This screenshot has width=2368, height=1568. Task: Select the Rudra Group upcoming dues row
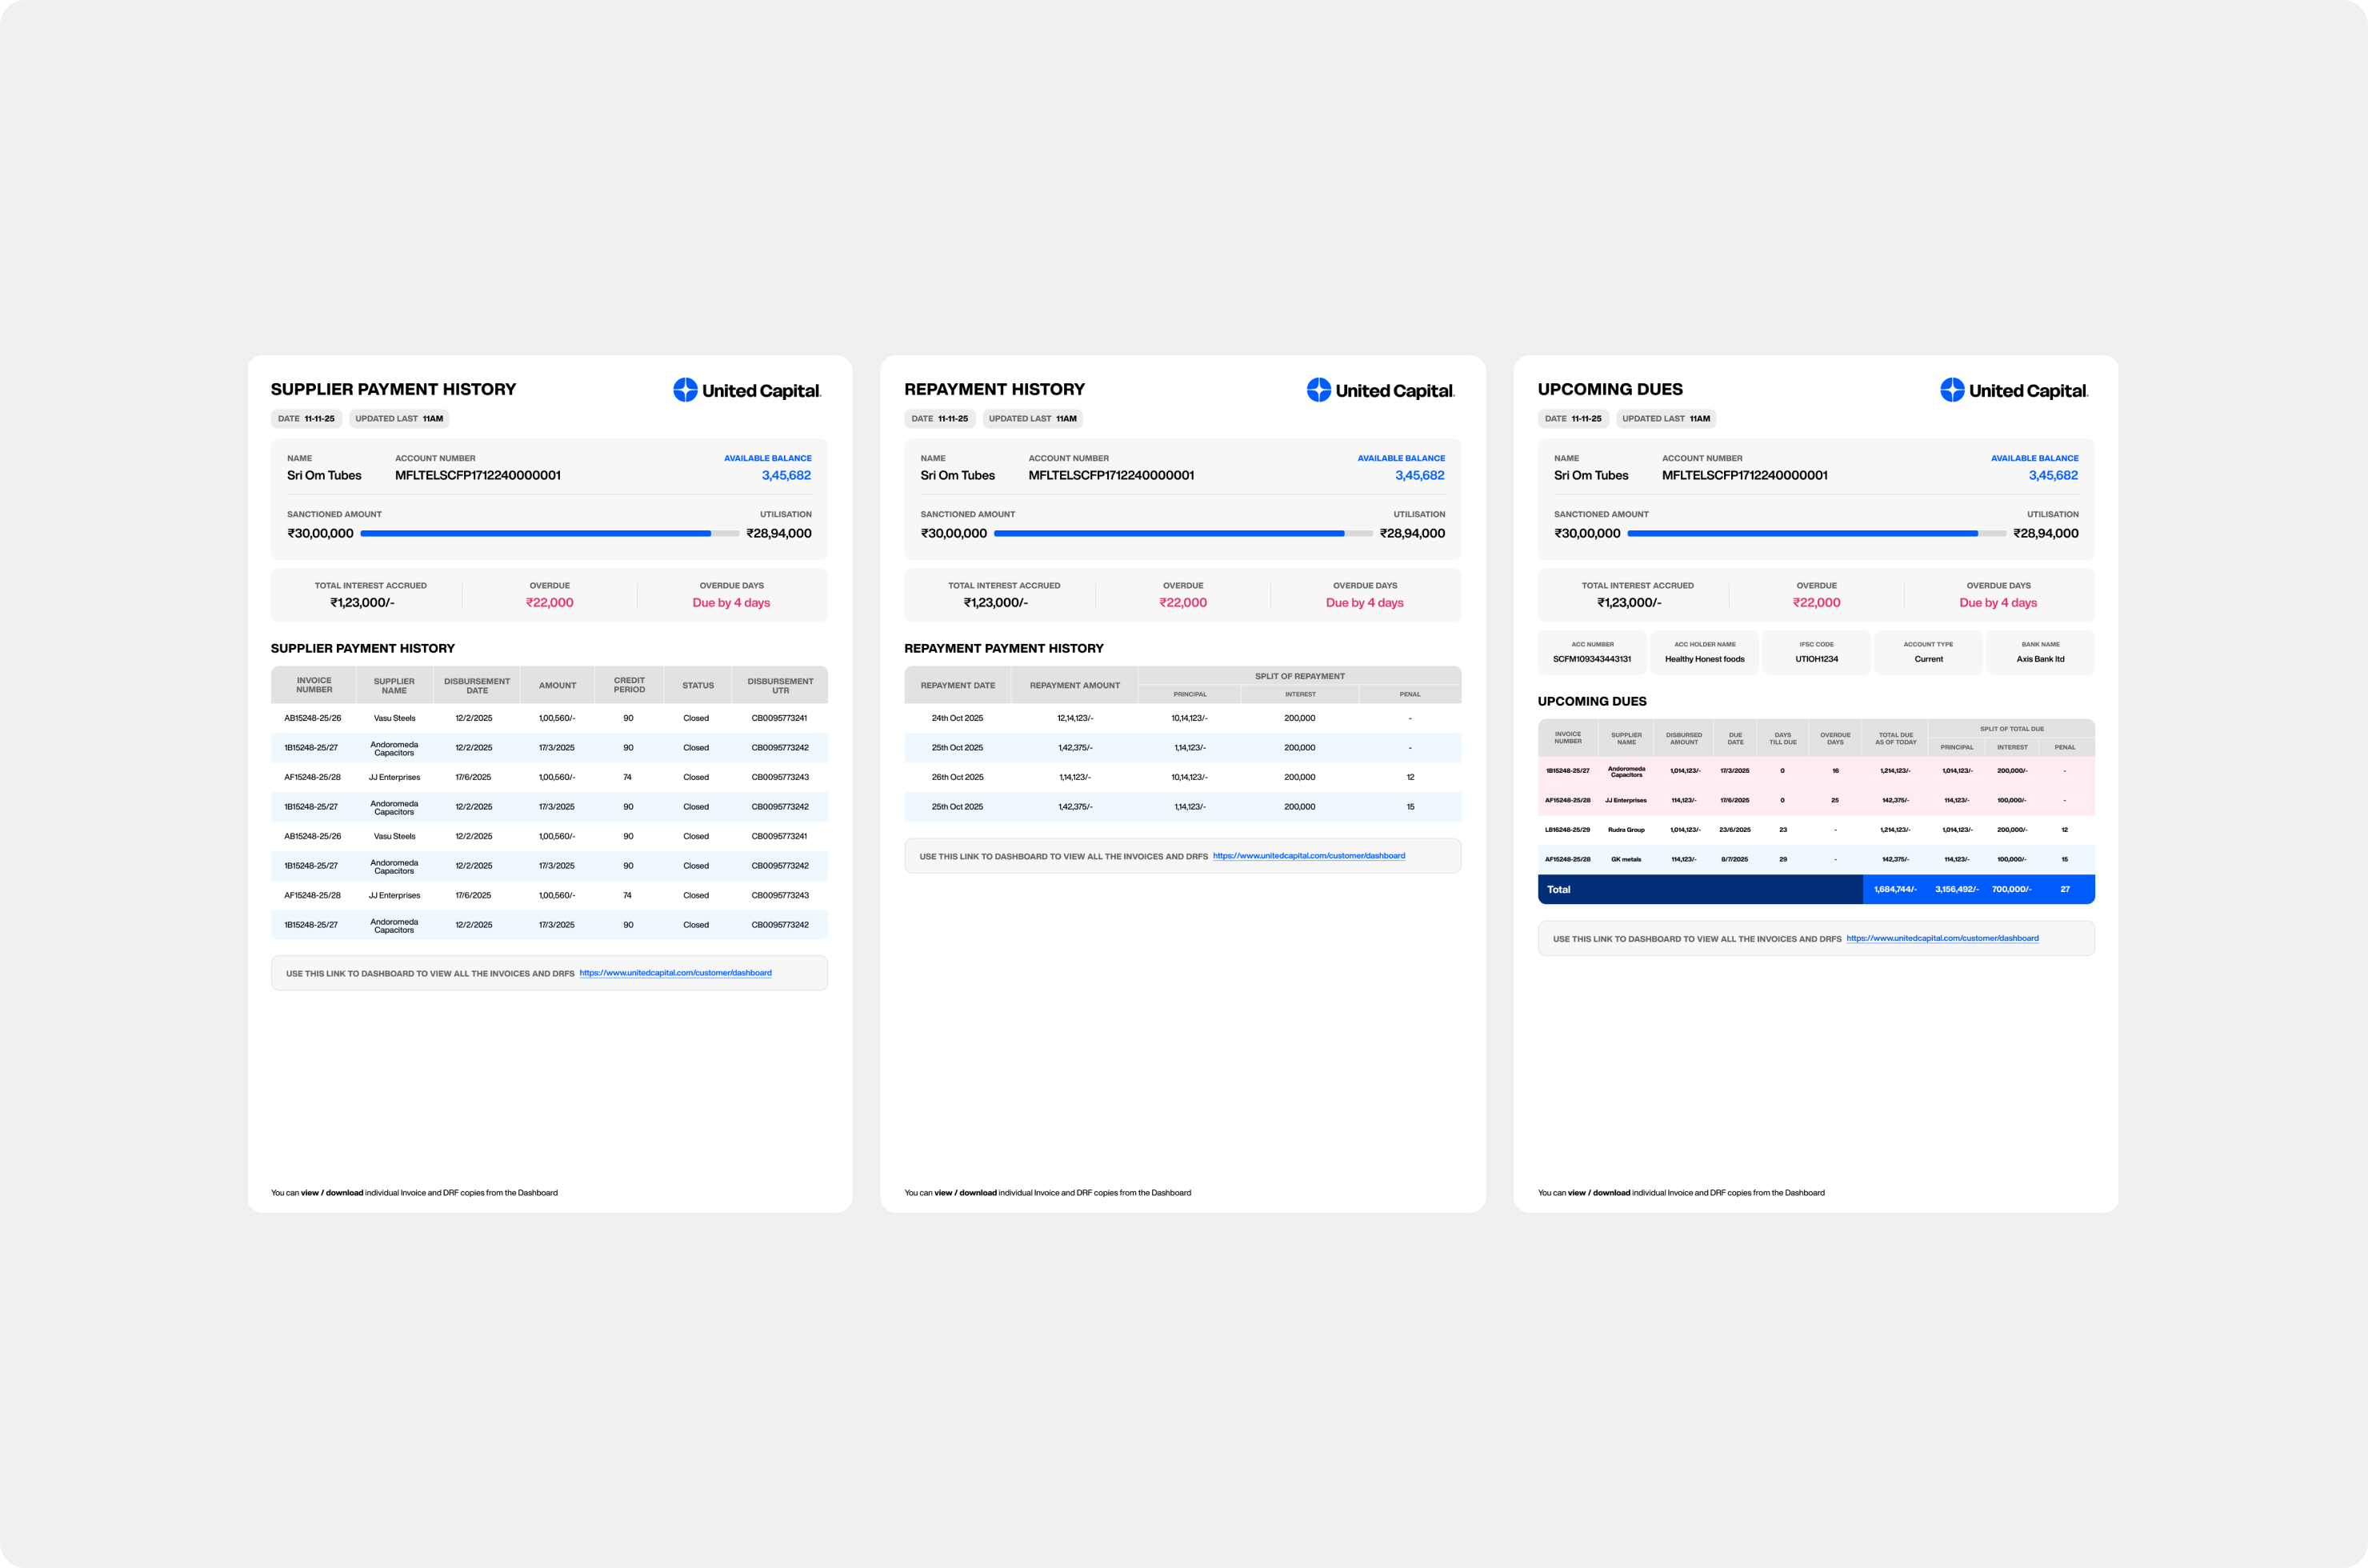1816,830
